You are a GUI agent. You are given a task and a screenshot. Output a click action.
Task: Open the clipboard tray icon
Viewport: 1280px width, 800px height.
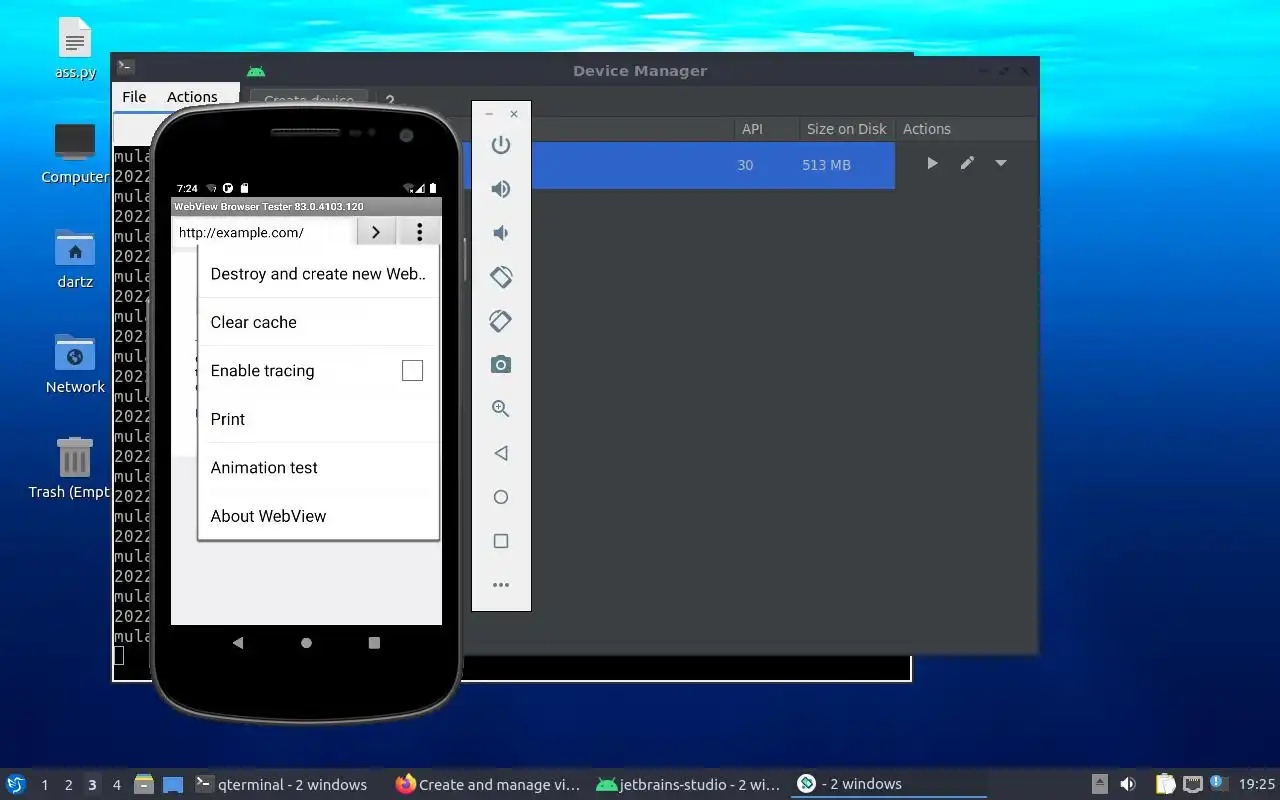[x=1165, y=784]
